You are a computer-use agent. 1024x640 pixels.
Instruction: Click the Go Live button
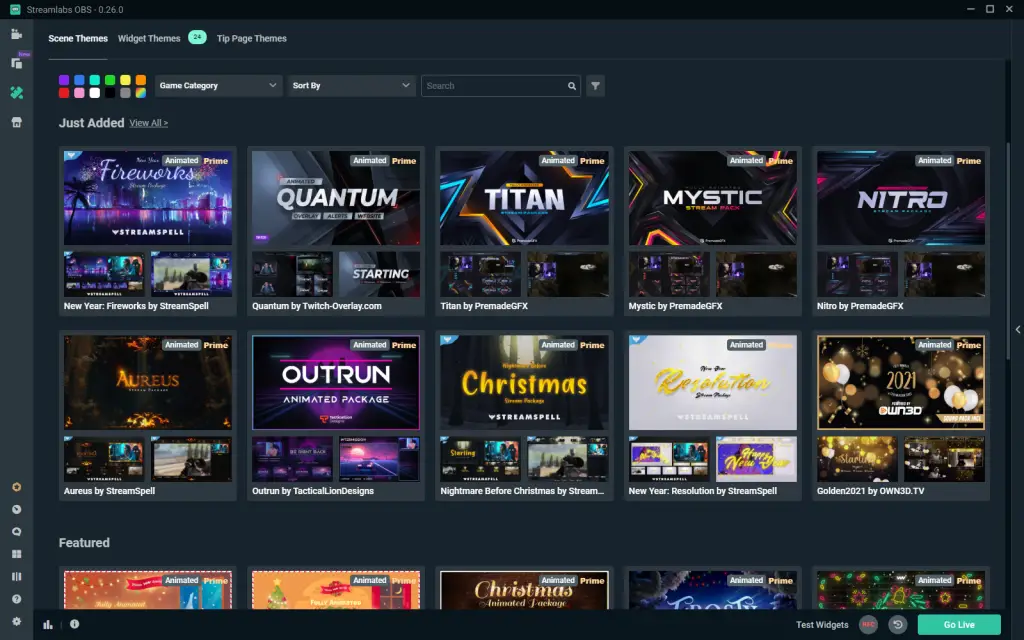[x=959, y=624]
